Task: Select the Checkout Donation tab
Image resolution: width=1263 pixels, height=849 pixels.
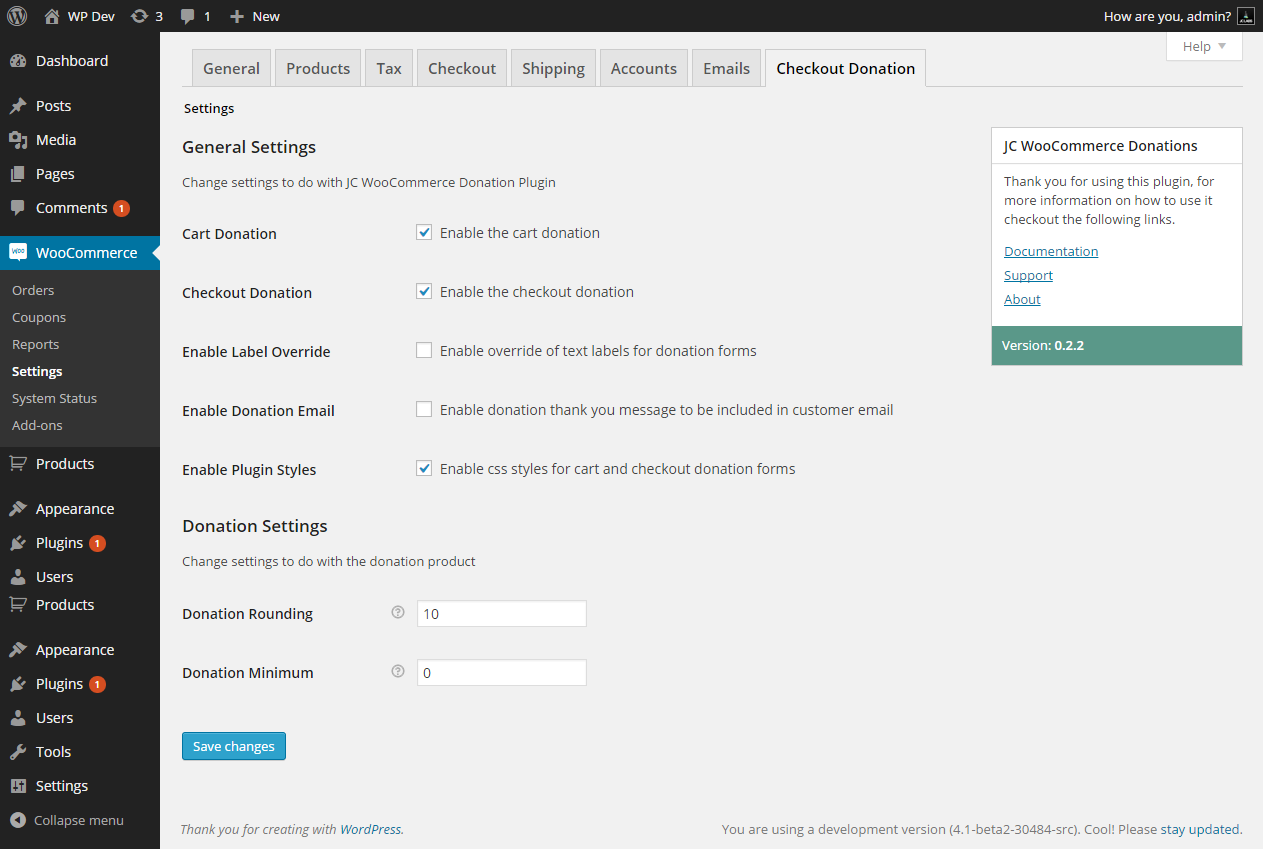Action: 846,68
